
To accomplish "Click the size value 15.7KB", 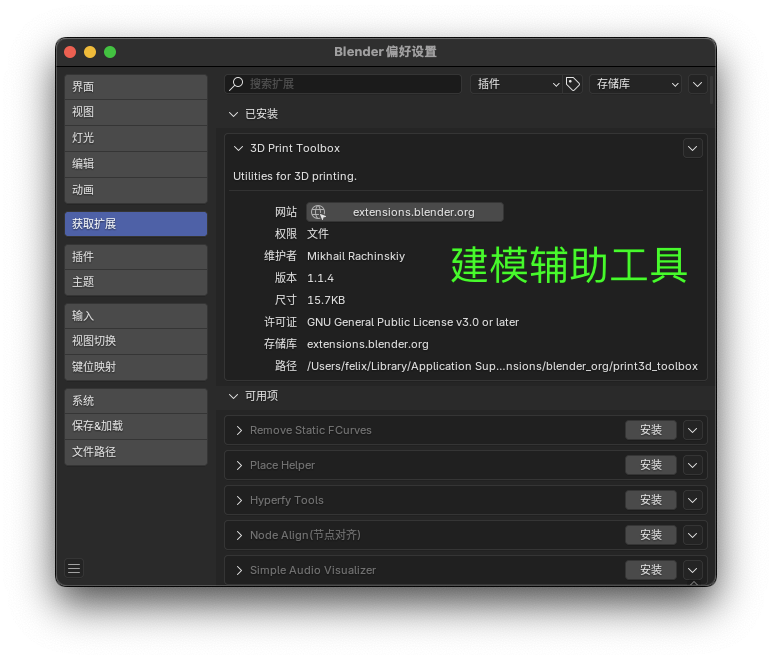I will [326, 300].
